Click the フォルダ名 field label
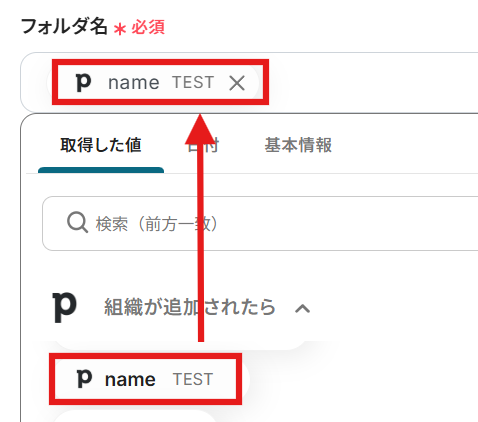 tap(64, 26)
